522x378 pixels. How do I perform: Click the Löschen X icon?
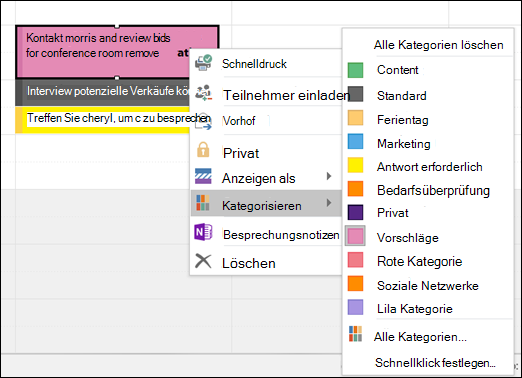(203, 261)
